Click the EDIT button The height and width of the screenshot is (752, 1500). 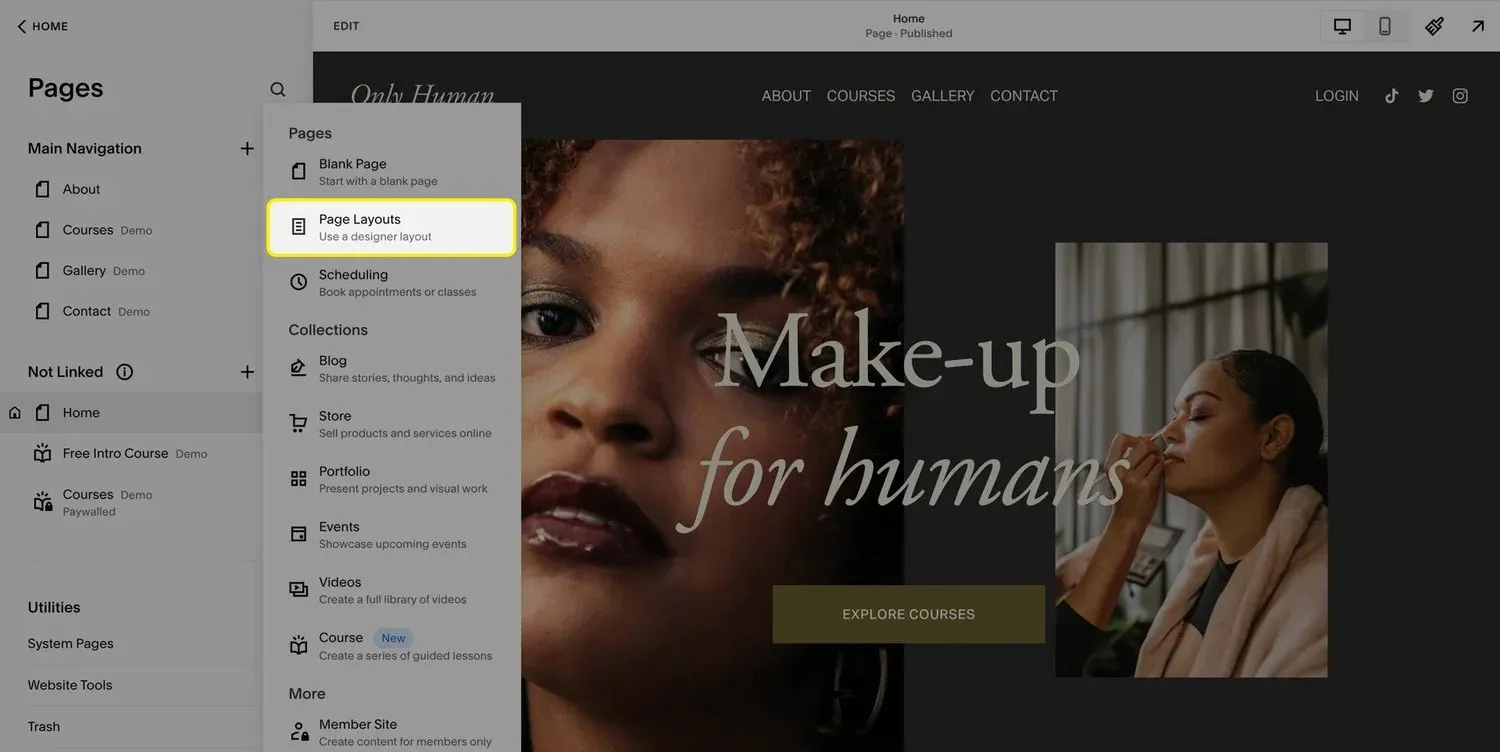pyautogui.click(x=346, y=26)
